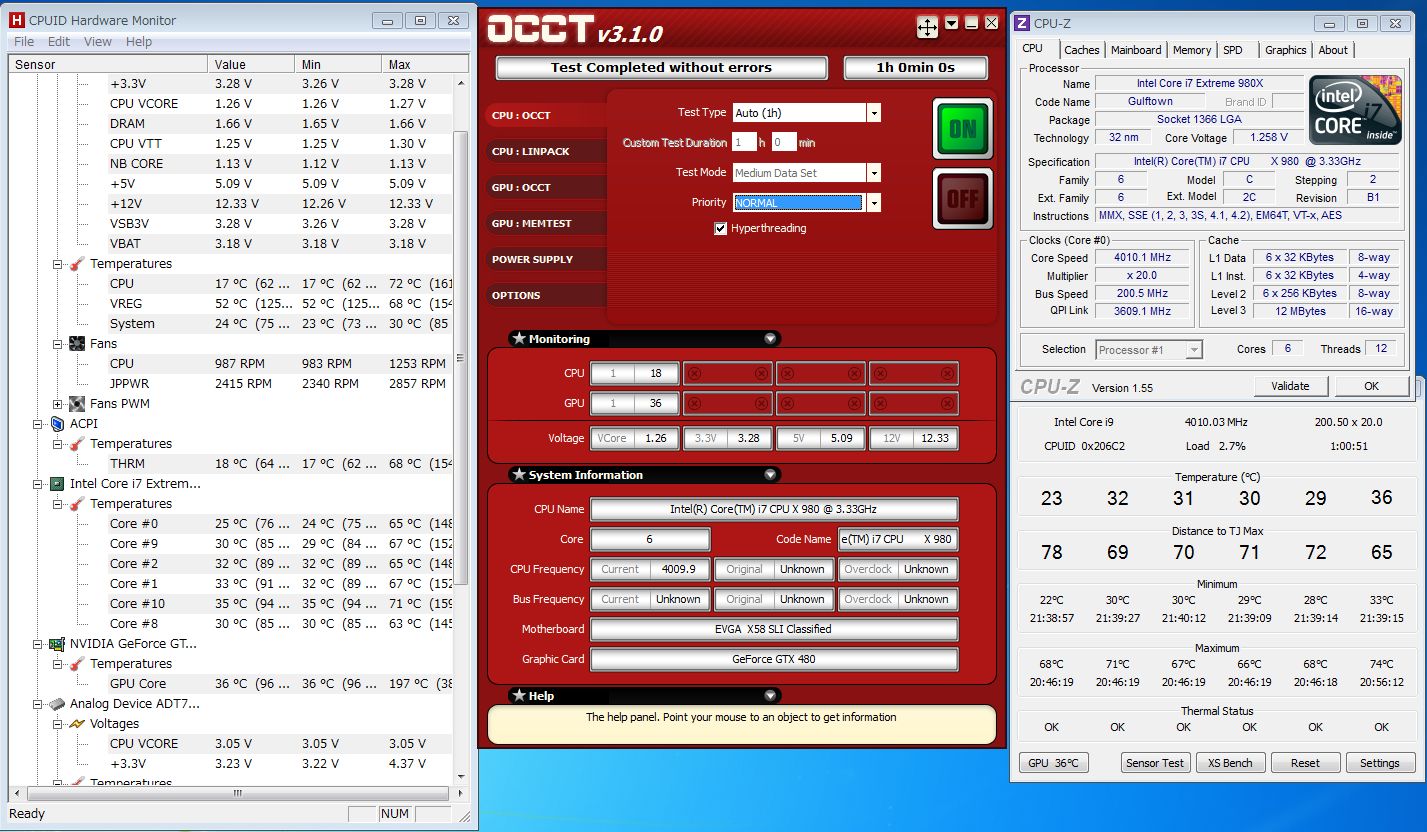Collapse the ACPI tree node
The image size is (1427, 832).
(x=38, y=424)
